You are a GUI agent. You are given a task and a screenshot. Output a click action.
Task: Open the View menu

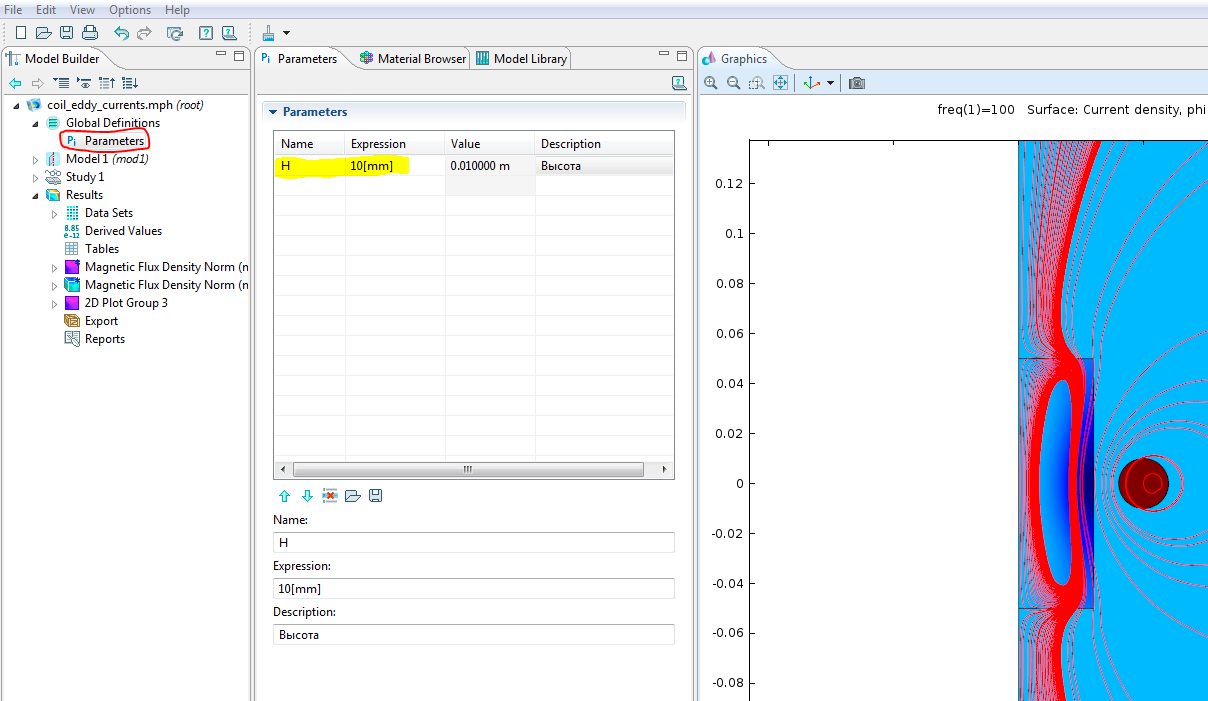(83, 10)
